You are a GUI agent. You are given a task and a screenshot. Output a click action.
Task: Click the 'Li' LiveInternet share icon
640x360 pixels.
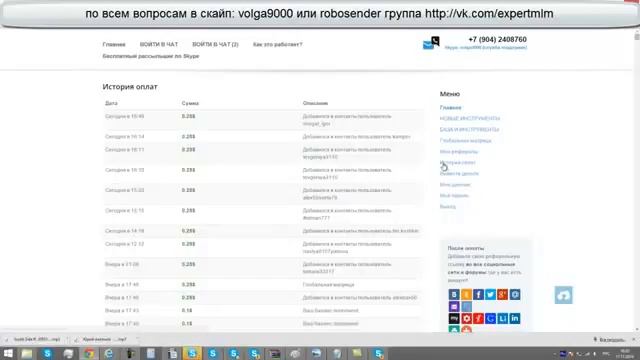[x=502, y=318]
